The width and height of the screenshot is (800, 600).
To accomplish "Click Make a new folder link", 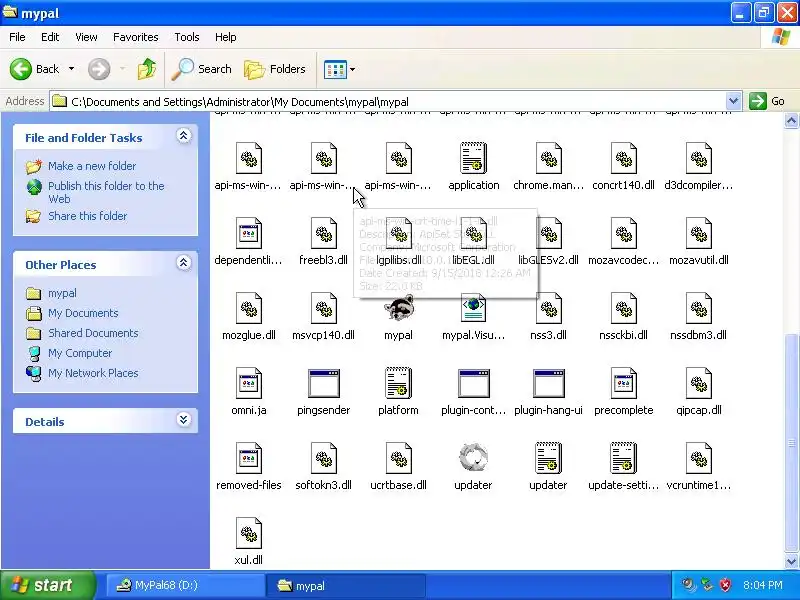I will coord(92,166).
